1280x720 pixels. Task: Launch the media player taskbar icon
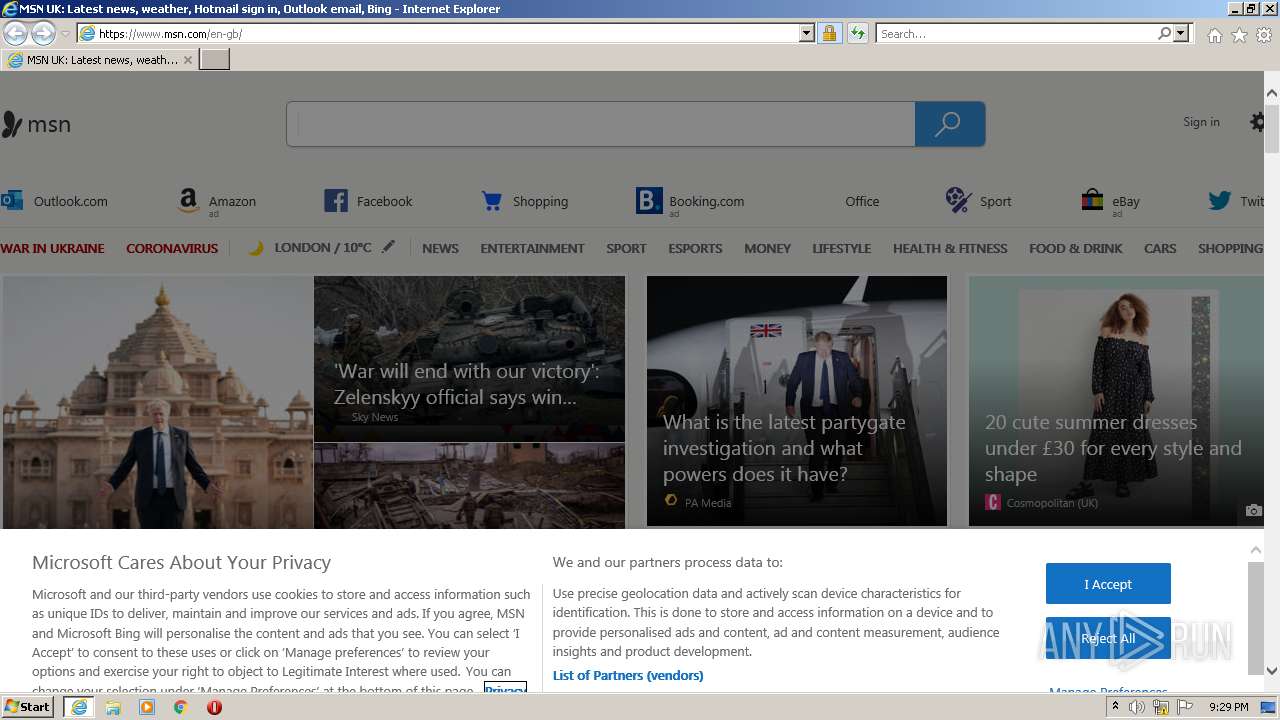(147, 707)
